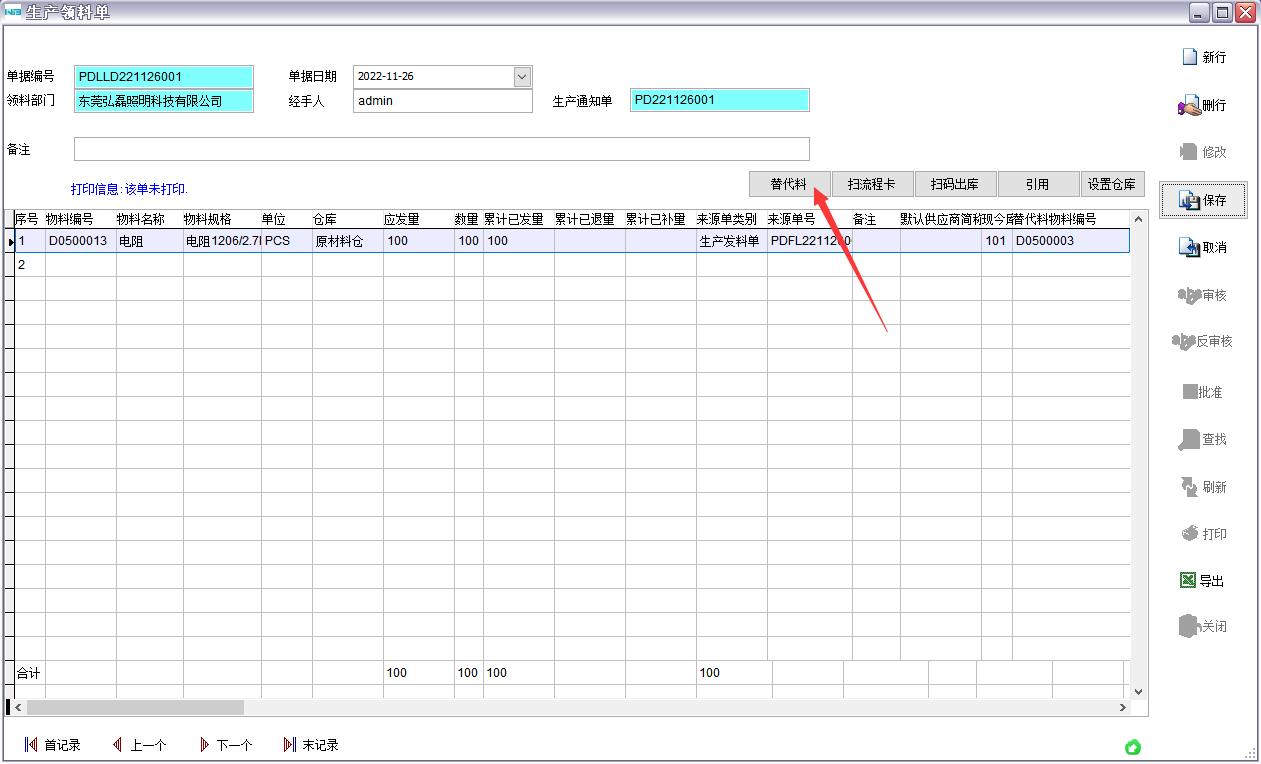Click the 扫流程卡 button

pos(872,184)
